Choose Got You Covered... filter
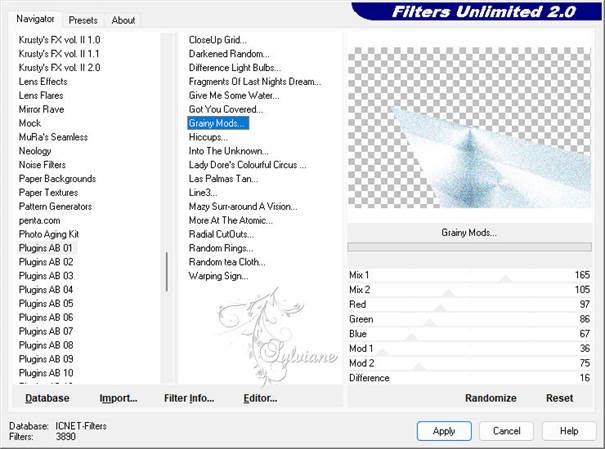605x449 pixels. (x=226, y=109)
